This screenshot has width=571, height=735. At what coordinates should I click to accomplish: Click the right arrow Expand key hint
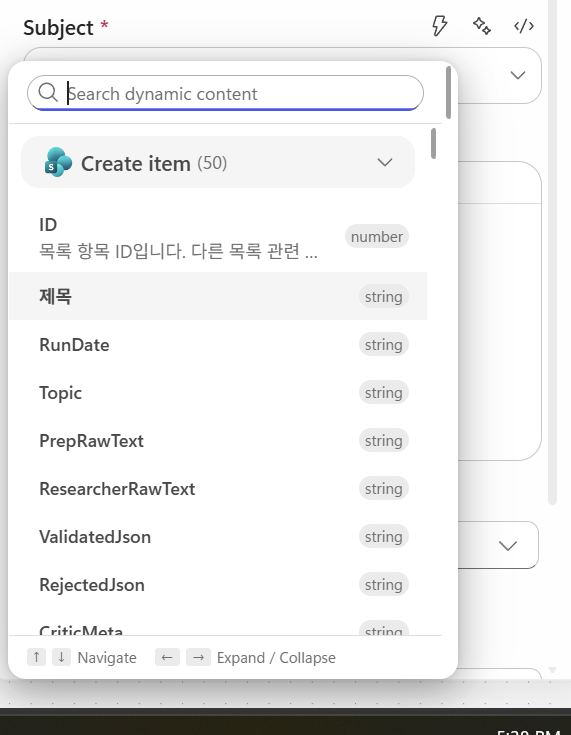pos(198,657)
